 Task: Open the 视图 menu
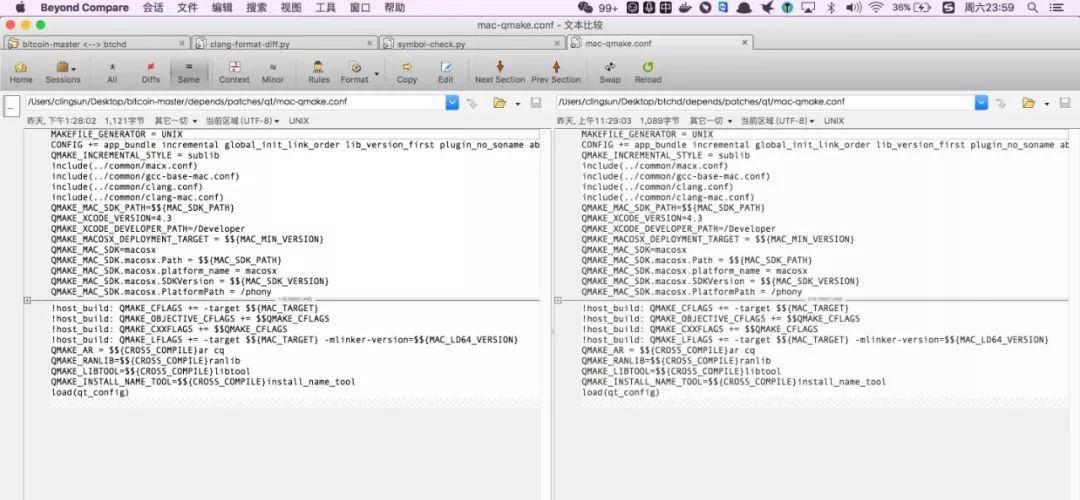(x=291, y=8)
